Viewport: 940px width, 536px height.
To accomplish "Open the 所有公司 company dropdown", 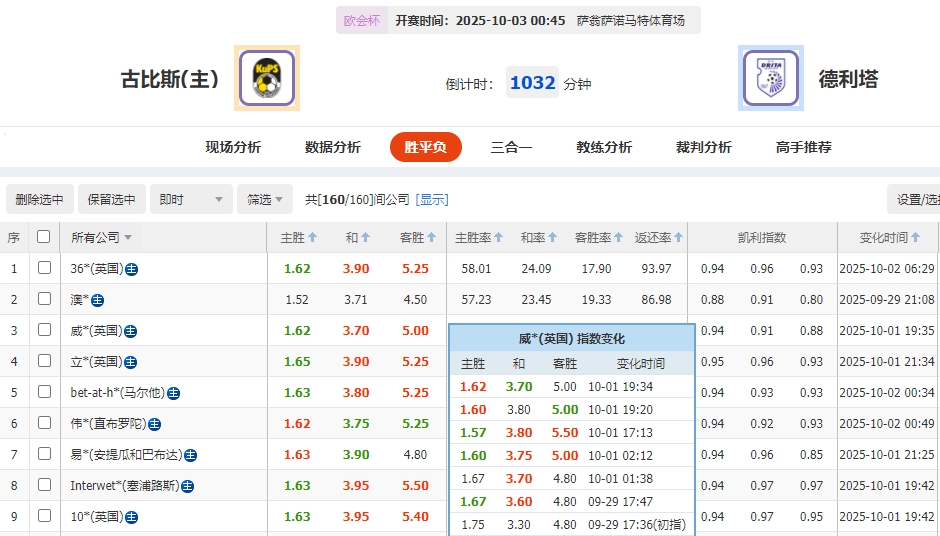I will pos(101,238).
